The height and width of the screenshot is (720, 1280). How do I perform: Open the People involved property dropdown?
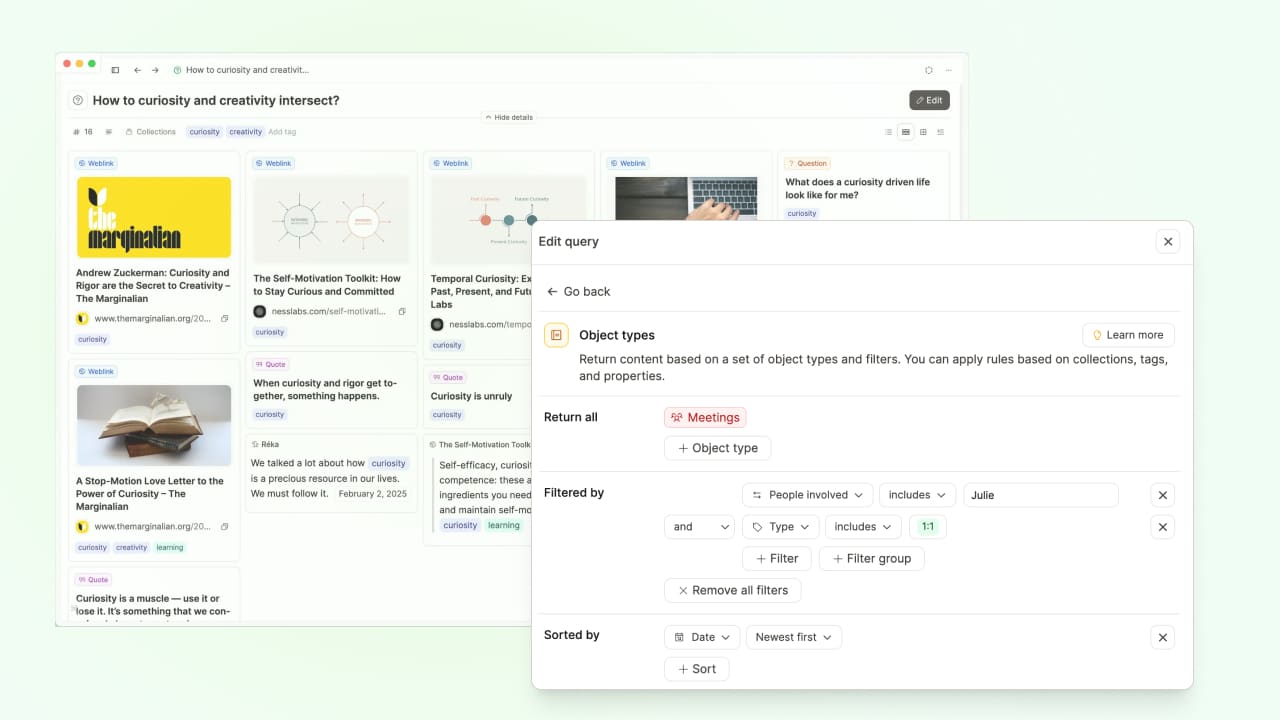tap(807, 495)
